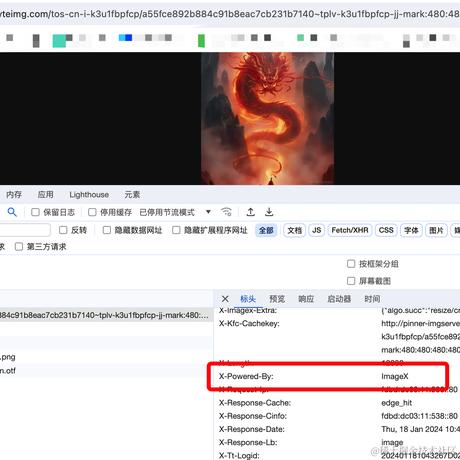The image size is (460, 460).
Task: Enable 第三方请求 checkbox
Action: tap(19, 247)
